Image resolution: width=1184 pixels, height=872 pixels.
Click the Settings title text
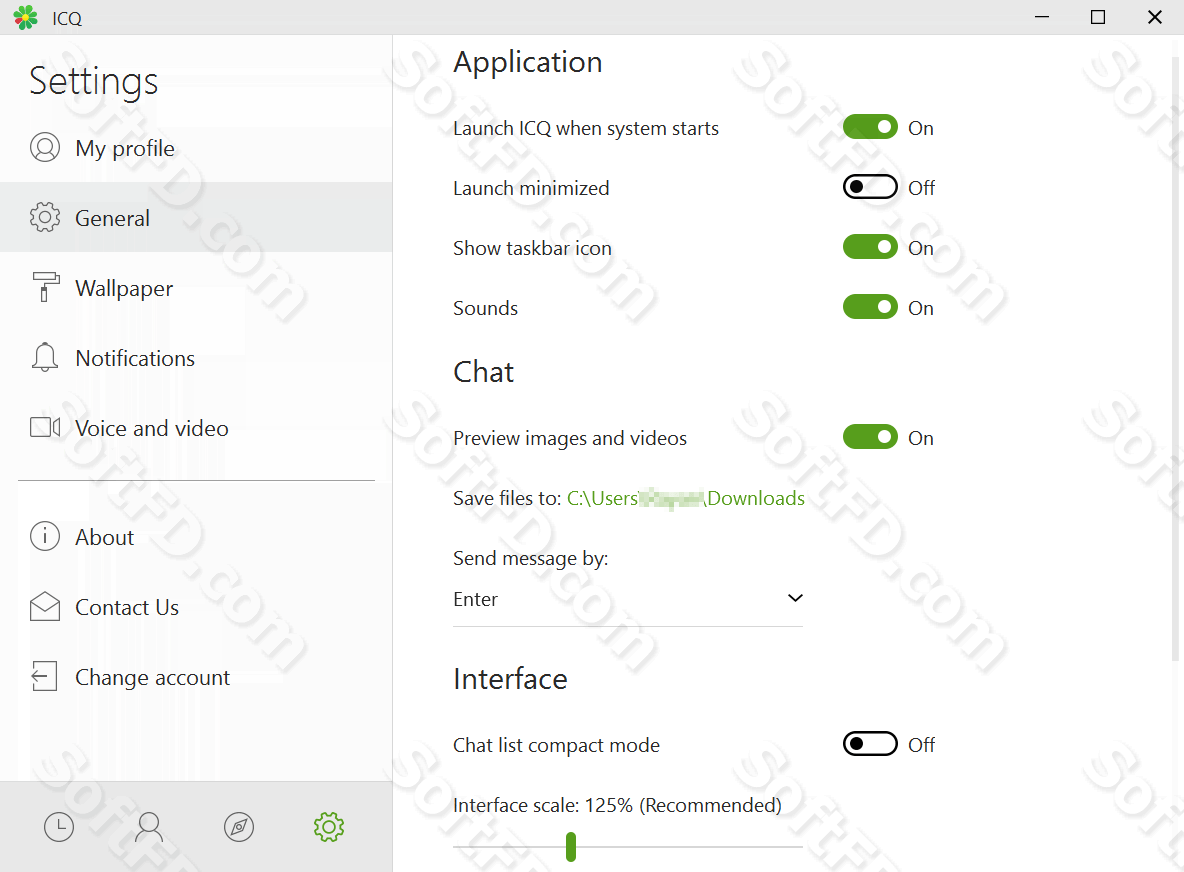(x=94, y=81)
